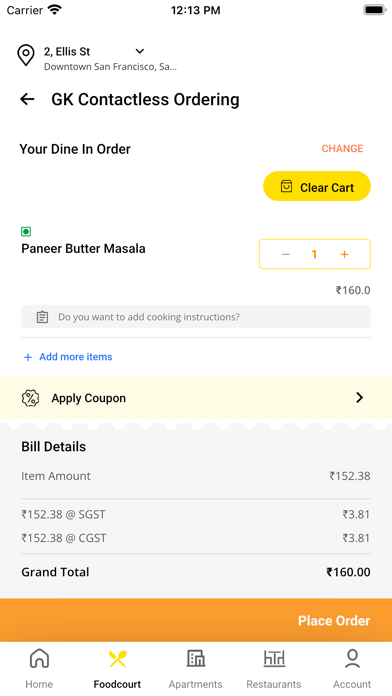
Task: Tap the green vegetarian indicator icon
Action: pyautogui.click(x=26, y=231)
